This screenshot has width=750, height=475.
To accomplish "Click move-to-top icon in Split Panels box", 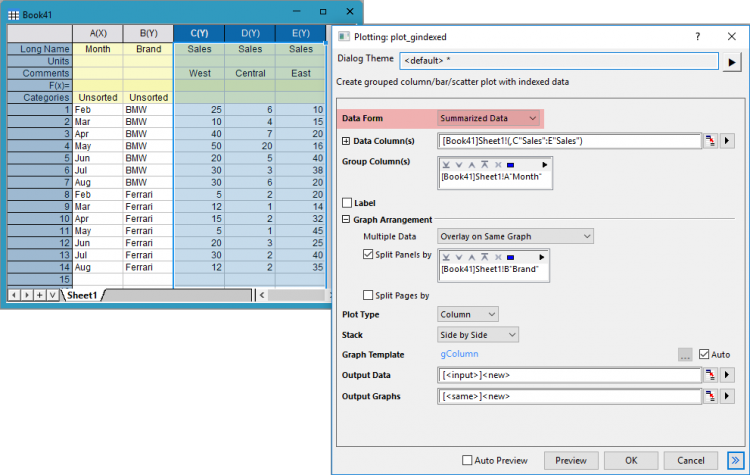I will point(485,257).
